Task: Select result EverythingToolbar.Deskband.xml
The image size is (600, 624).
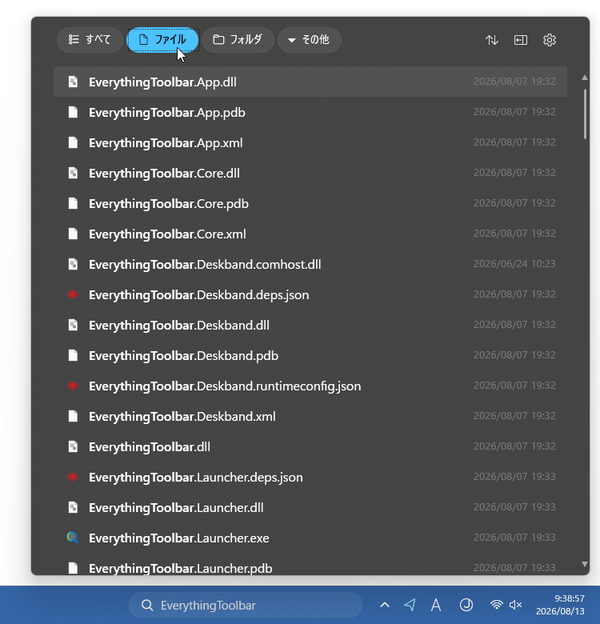Action: 310,416
